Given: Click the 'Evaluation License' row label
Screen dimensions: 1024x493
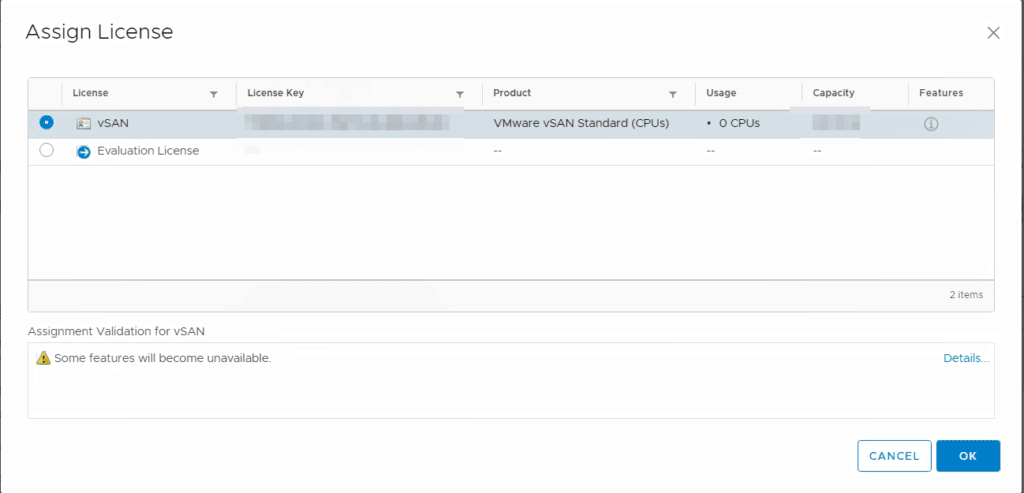Looking at the screenshot, I should point(148,151).
